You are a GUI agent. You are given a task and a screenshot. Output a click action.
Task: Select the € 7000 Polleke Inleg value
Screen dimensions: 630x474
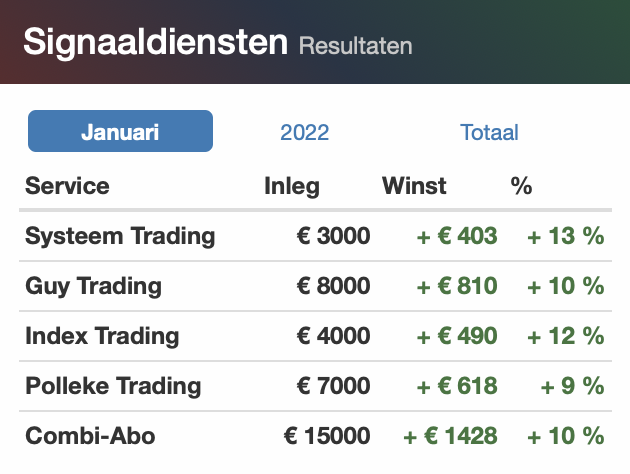333,386
